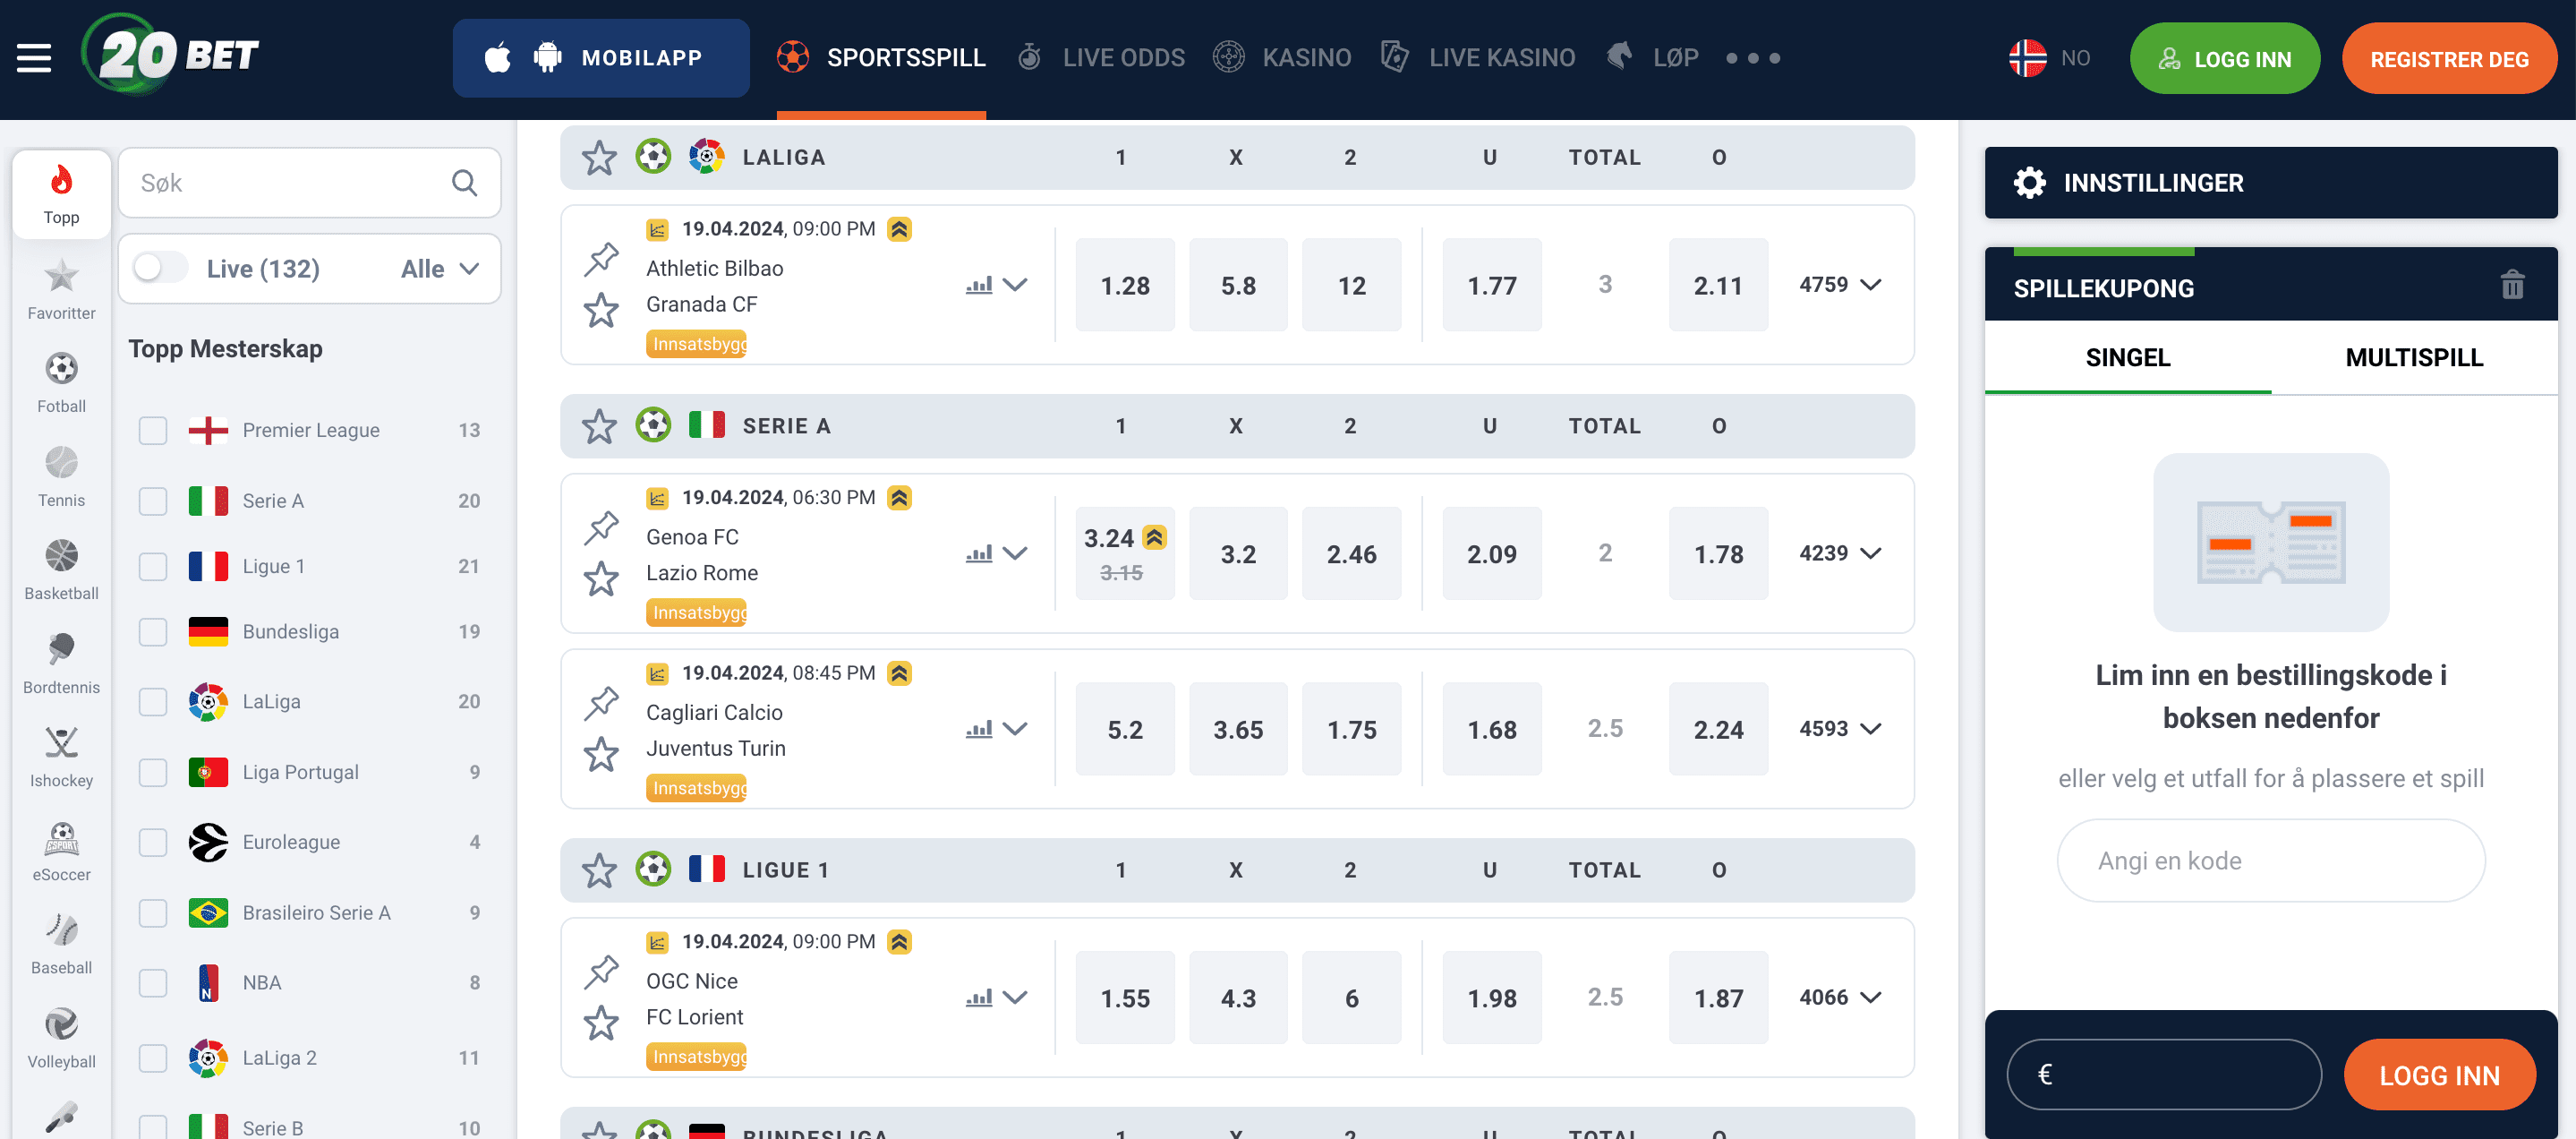
Task: Switch bet slip to Singel tab
Action: coord(2128,357)
